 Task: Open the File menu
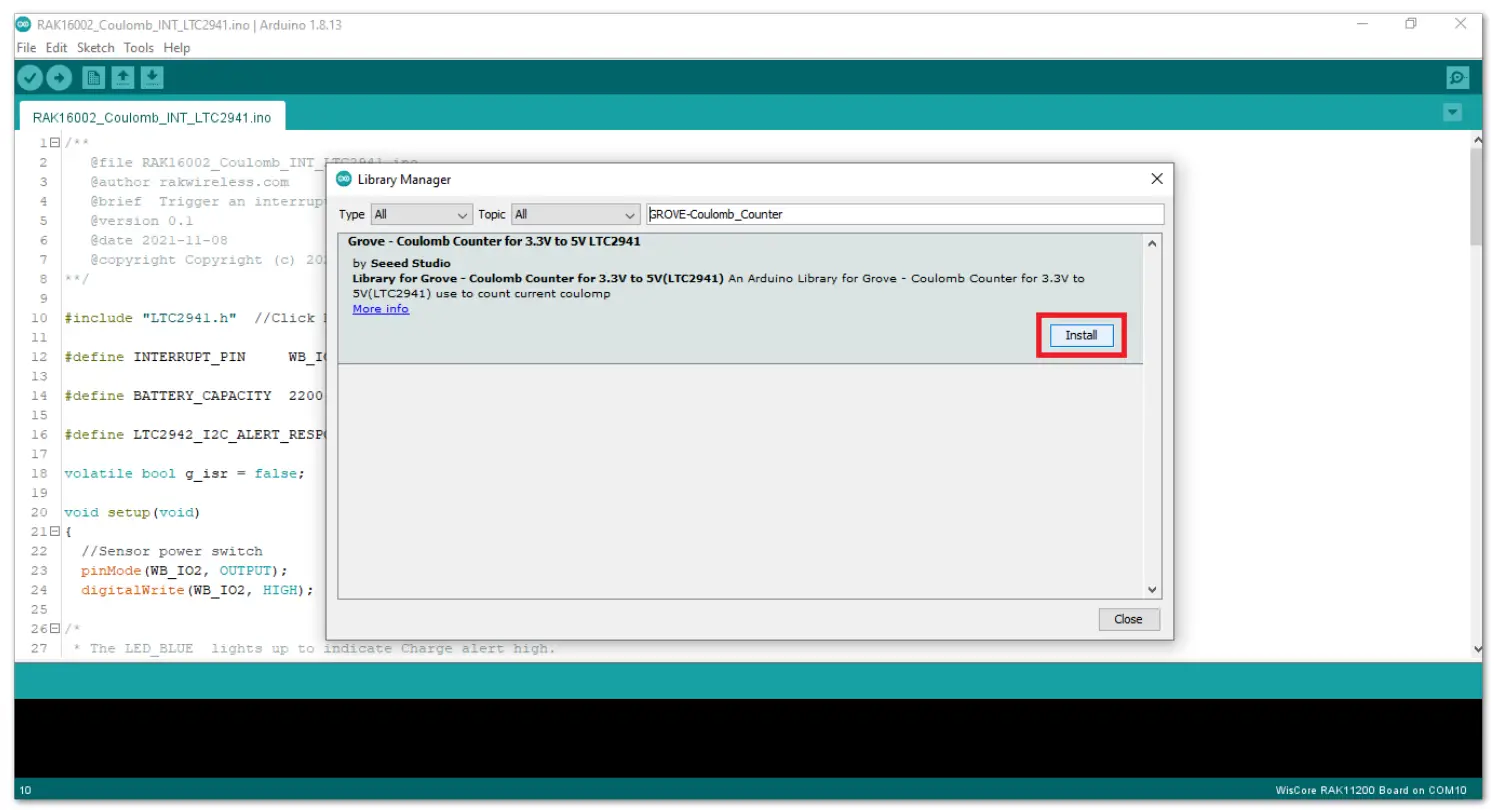(26, 47)
